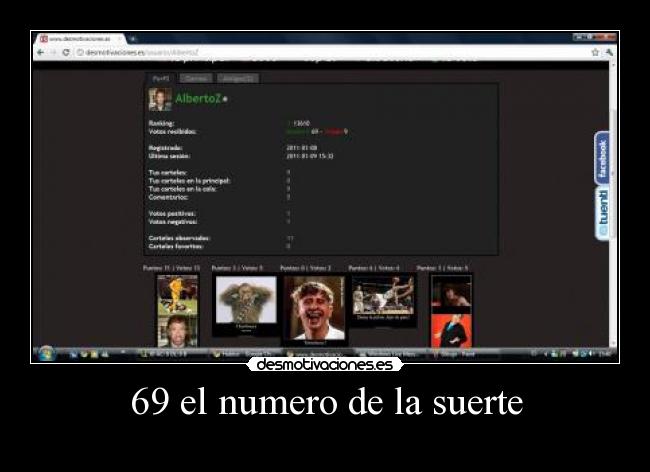Open a new browser tab
The height and width of the screenshot is (472, 650).
click(133, 39)
